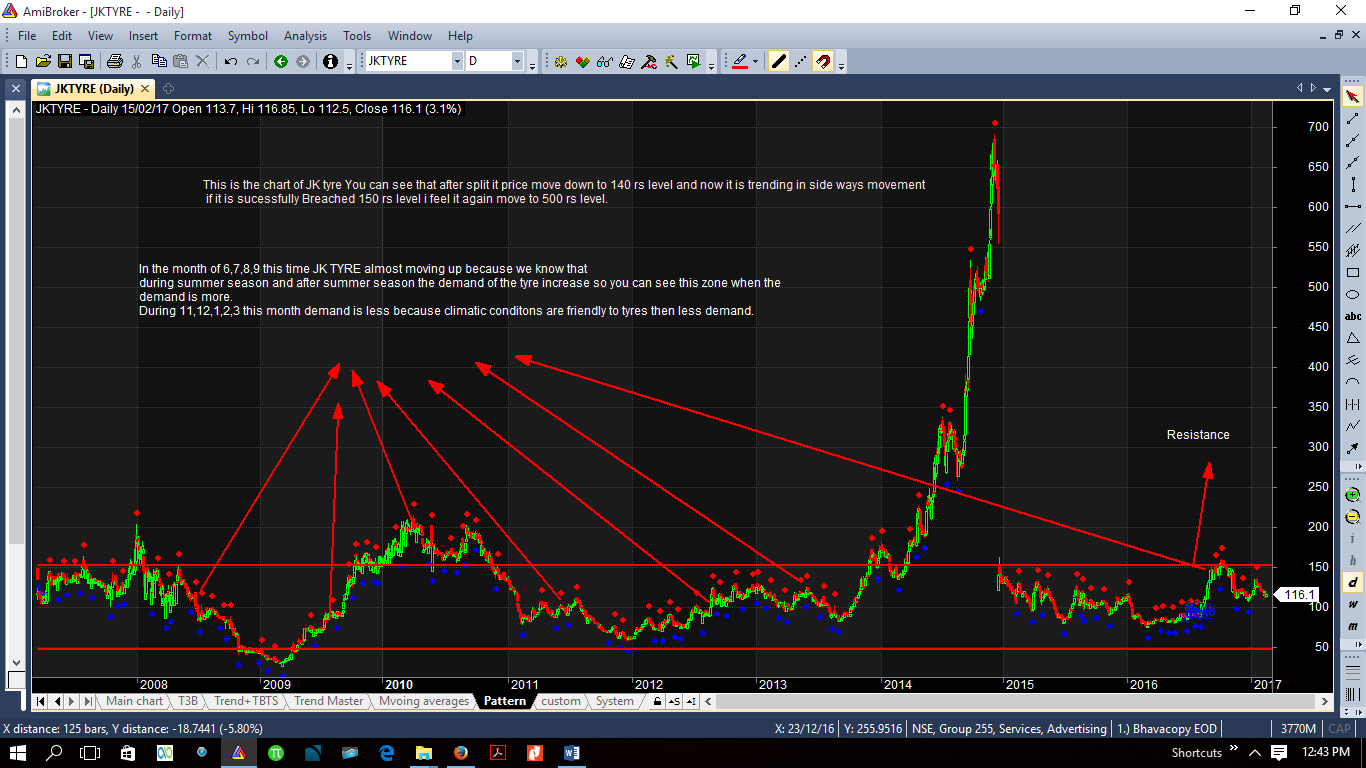Open the Tools menu
The height and width of the screenshot is (768, 1366).
[357, 35]
